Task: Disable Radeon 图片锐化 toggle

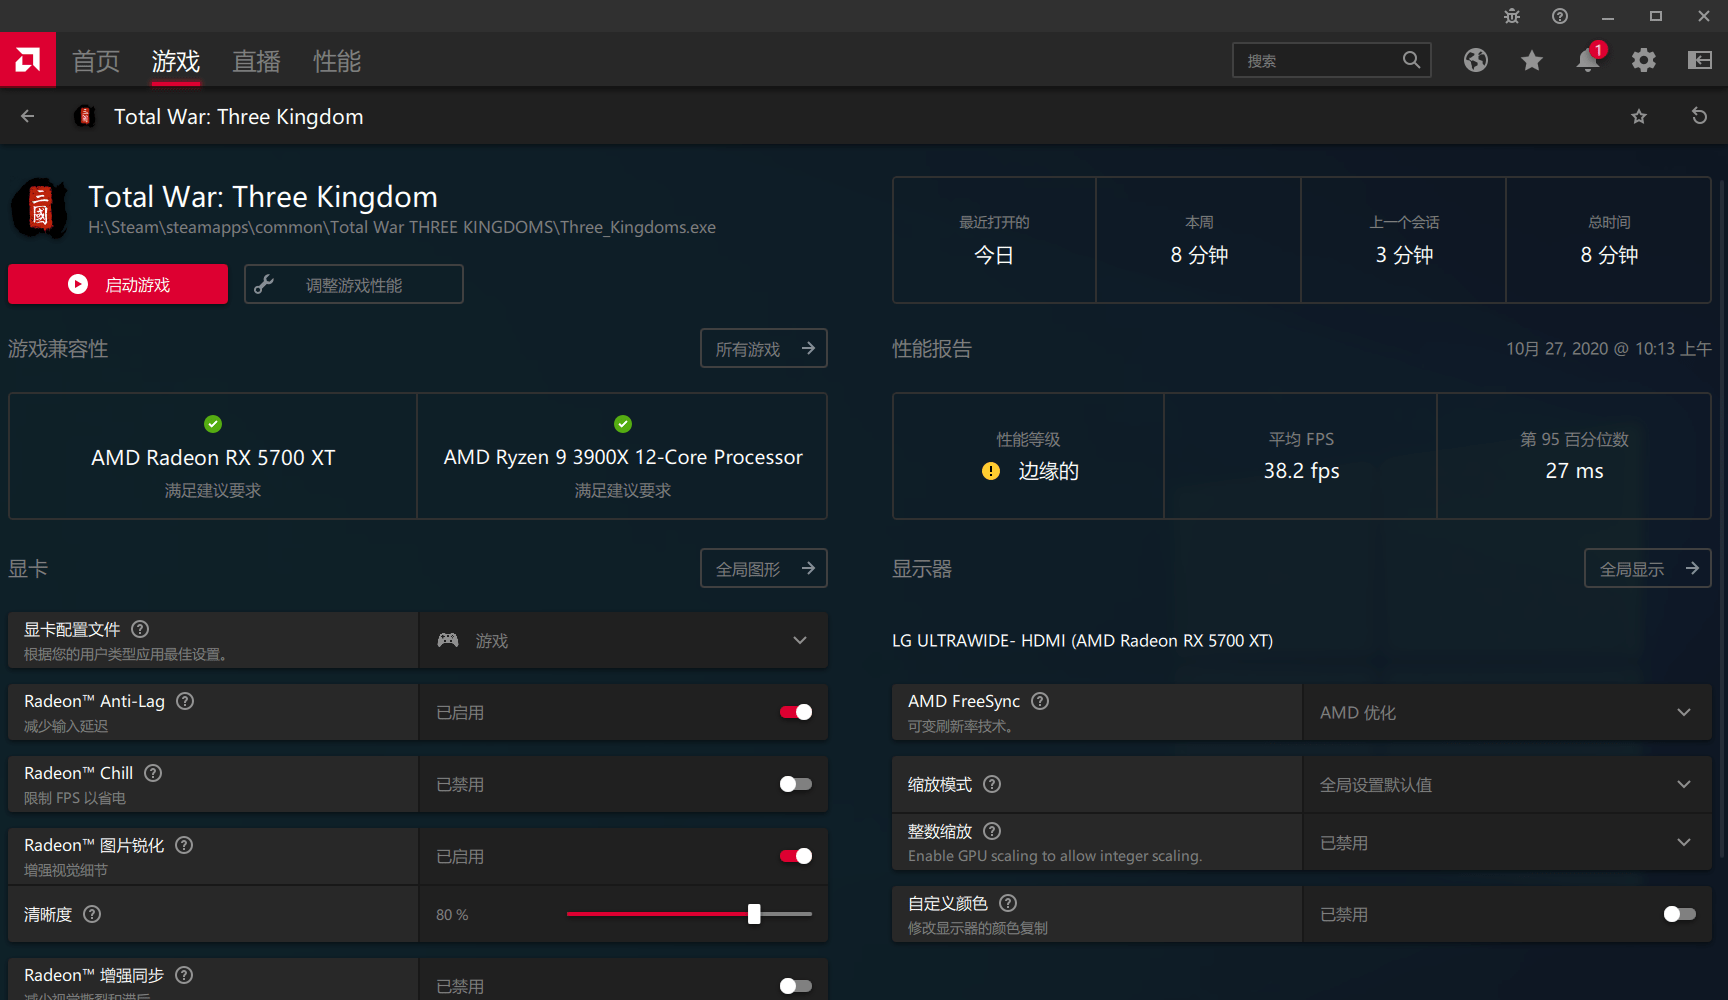Action: (796, 856)
